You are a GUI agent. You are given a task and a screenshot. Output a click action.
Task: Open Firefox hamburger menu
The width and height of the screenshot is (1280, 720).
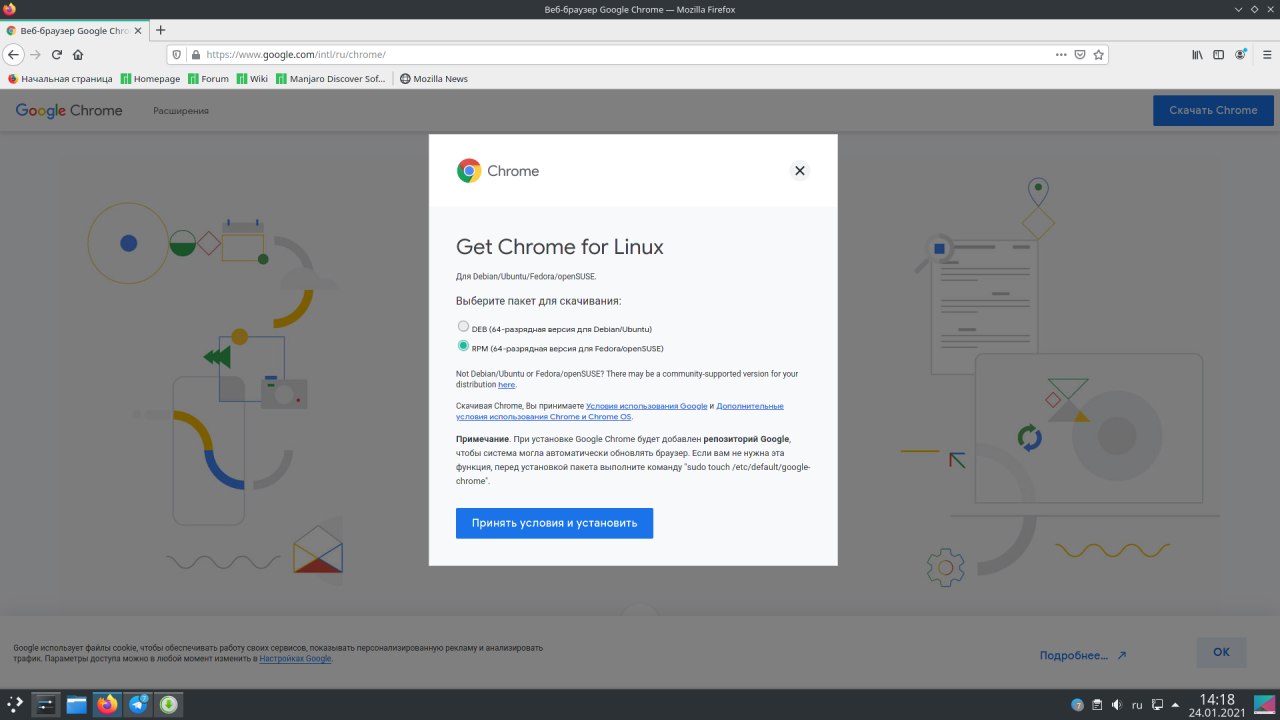click(x=1265, y=55)
